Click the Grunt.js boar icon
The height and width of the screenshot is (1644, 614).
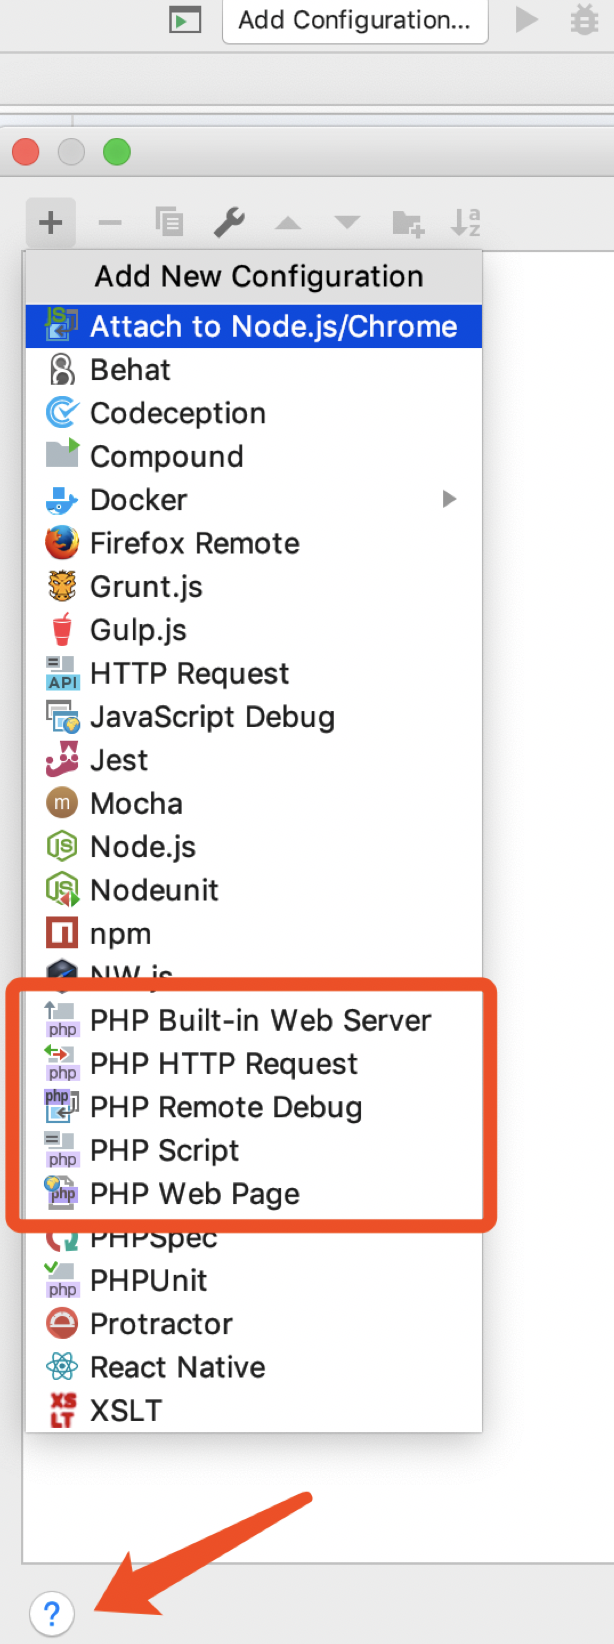pos(62,586)
